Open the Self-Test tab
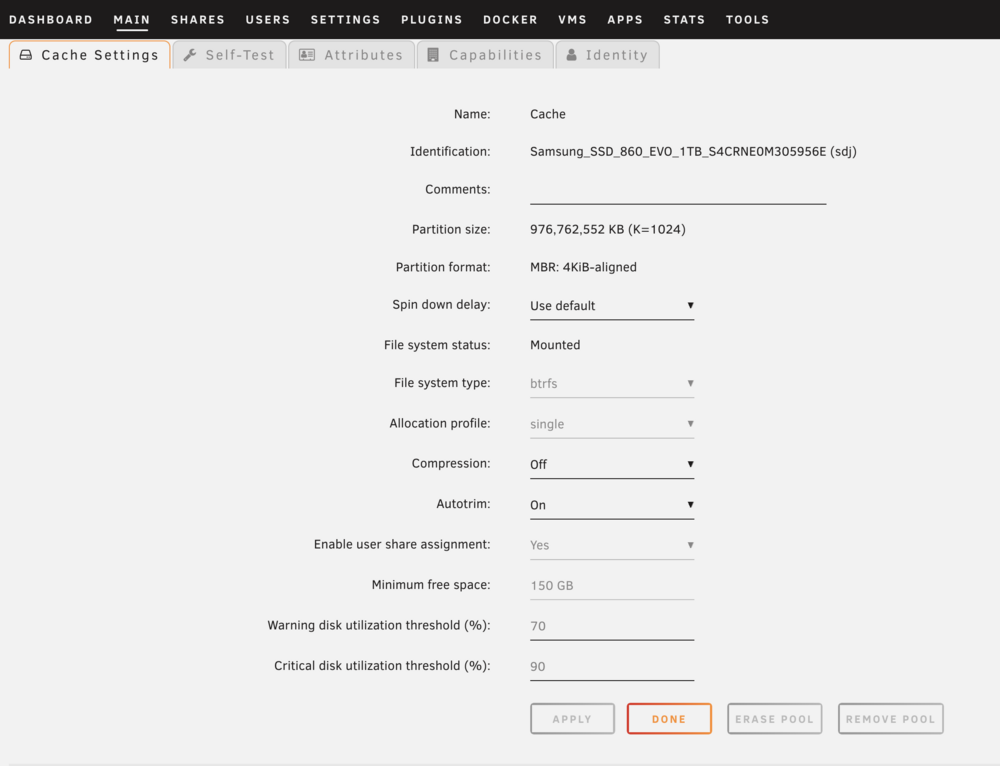Image resolution: width=1000 pixels, height=766 pixels. 229,55
